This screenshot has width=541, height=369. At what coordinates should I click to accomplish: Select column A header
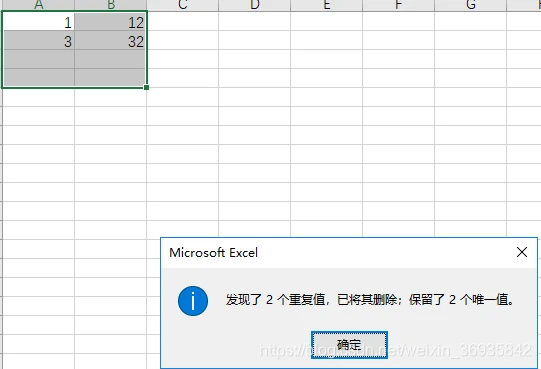point(38,5)
